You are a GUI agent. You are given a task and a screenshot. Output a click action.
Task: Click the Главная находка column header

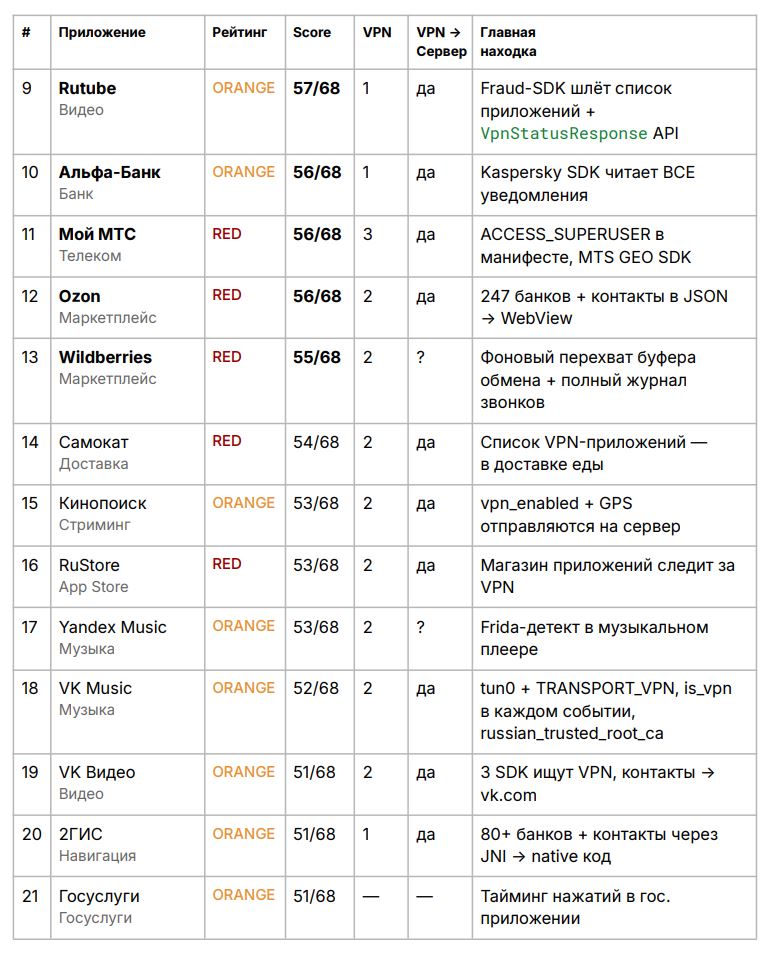coord(508,42)
